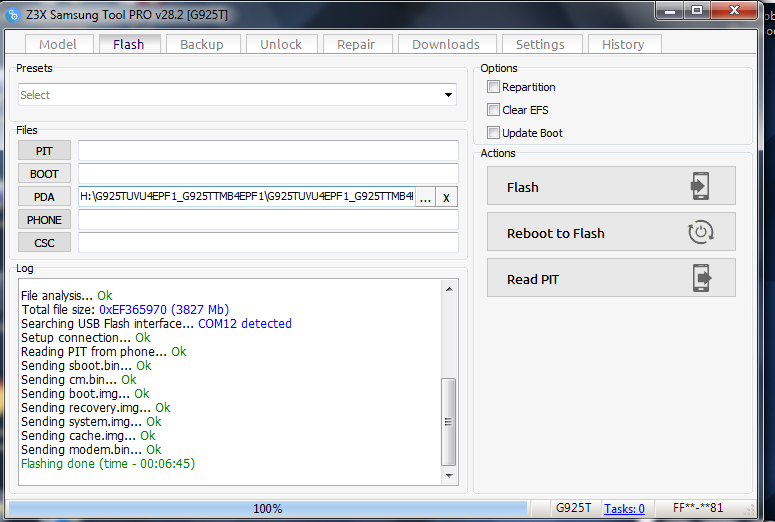Image resolution: width=775 pixels, height=522 pixels.
Task: Click in the PHONE file path field
Action: pos(268,220)
